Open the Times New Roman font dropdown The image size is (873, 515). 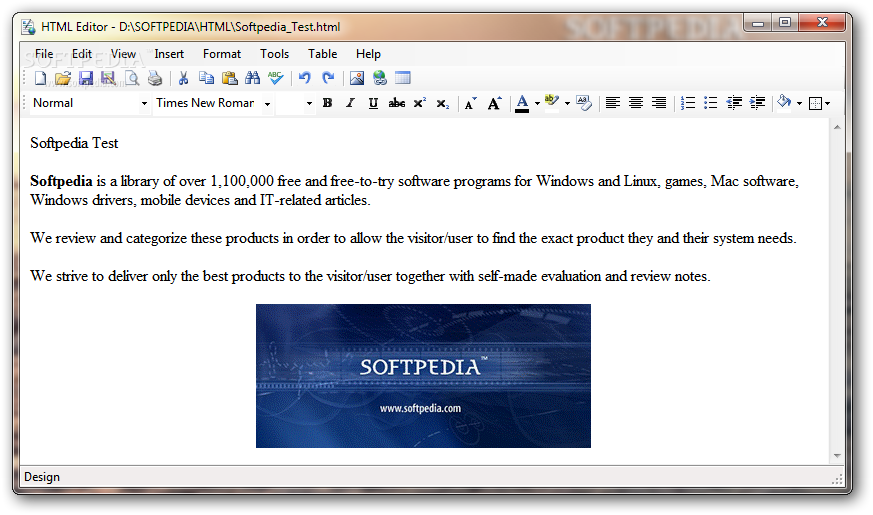point(267,104)
